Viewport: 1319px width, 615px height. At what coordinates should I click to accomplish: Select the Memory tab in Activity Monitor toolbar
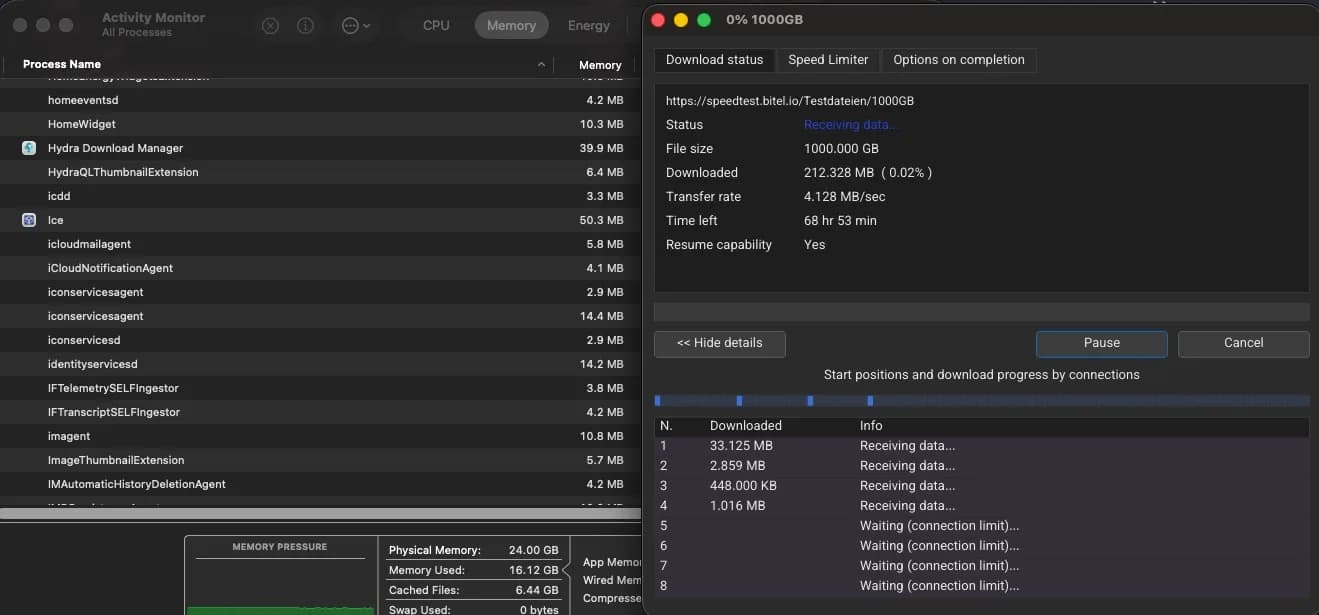[511, 26]
